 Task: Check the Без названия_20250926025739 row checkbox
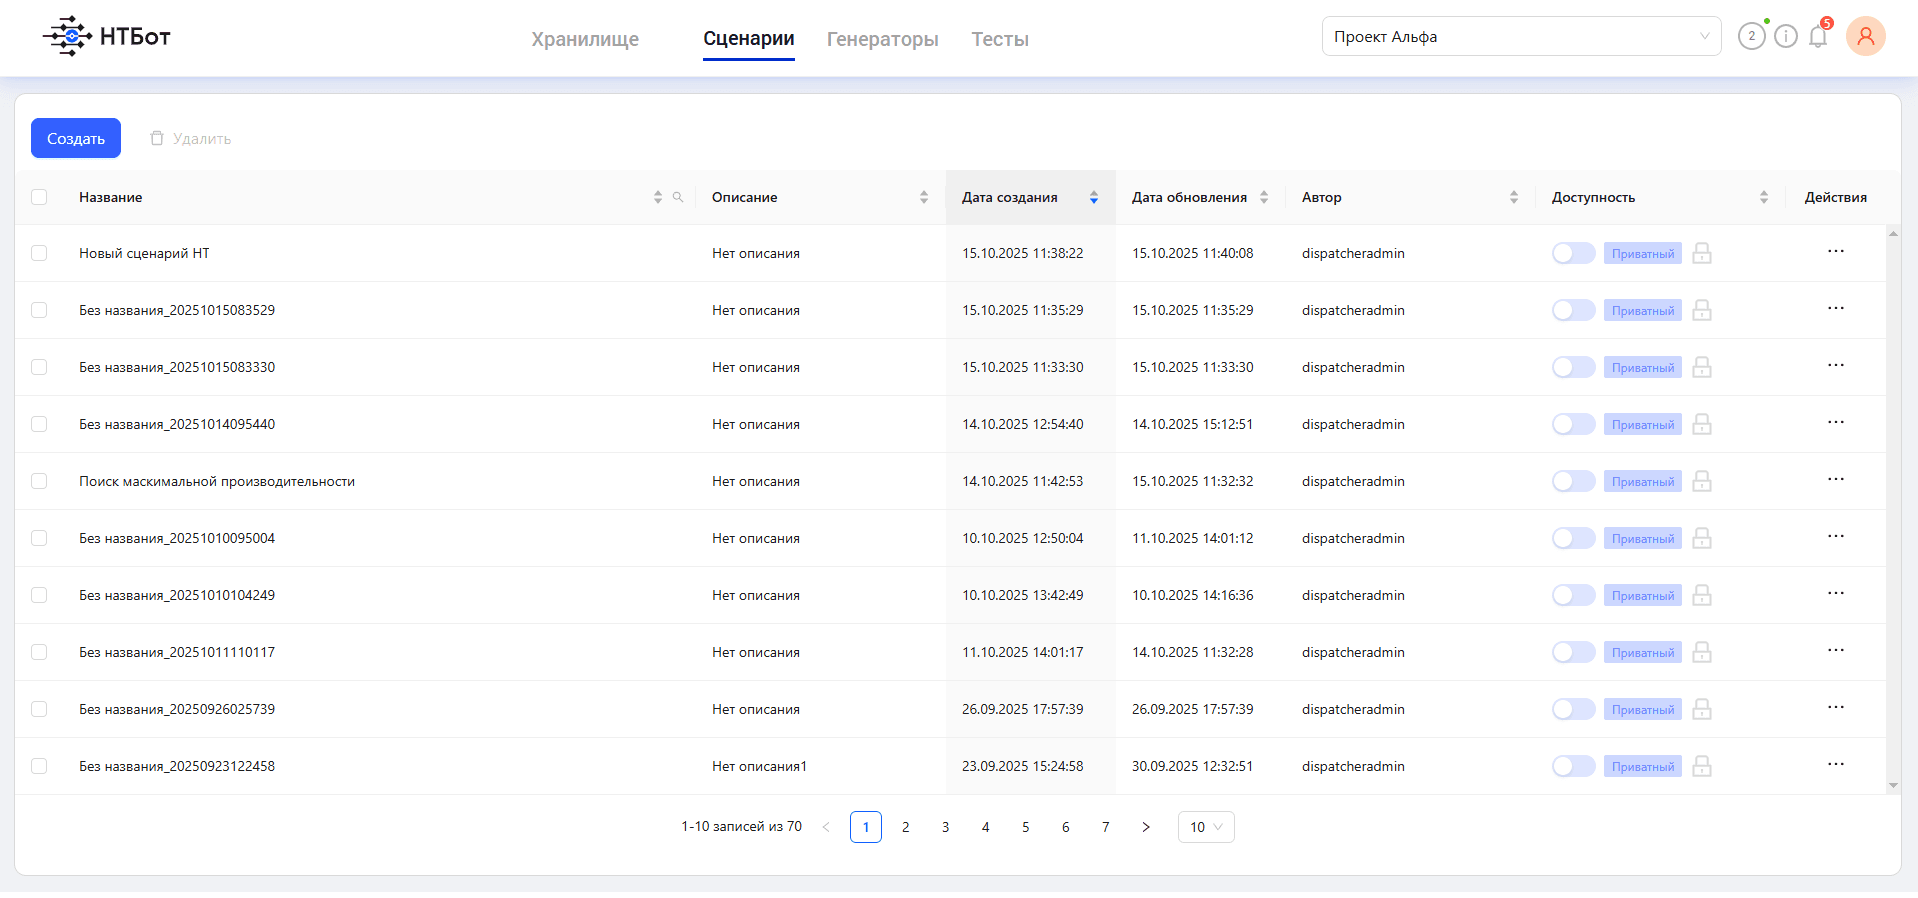(39, 709)
